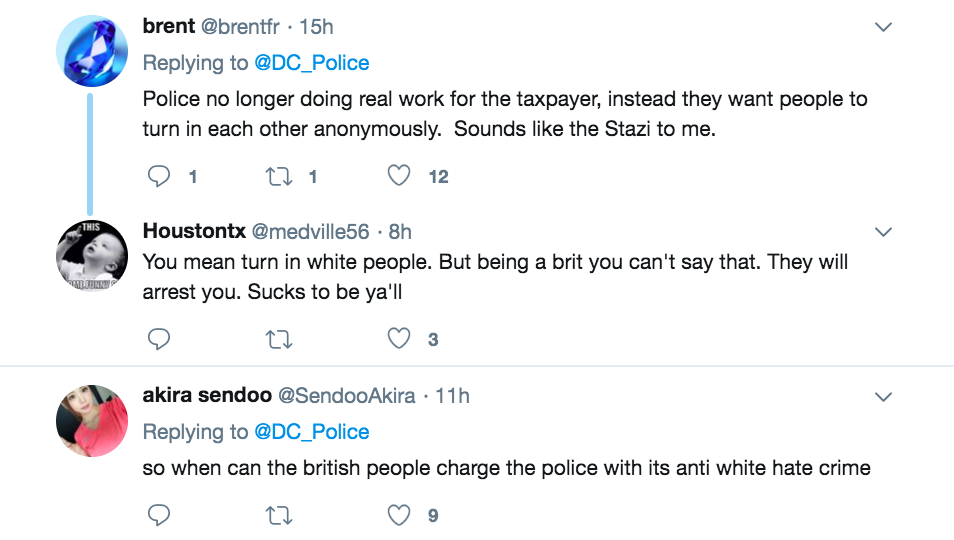Retweet Houstontx's tweet
Image resolution: width=954 pixels, height=540 pixels.
[x=279, y=339]
